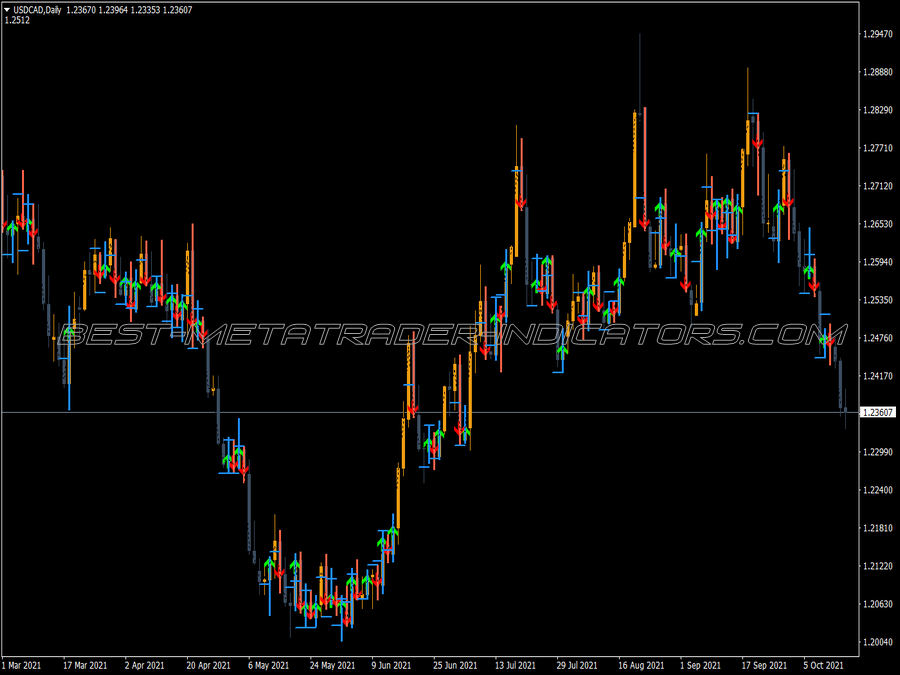Click date label 13 Jul 2021
This screenshot has height=675, width=900.
(515, 666)
